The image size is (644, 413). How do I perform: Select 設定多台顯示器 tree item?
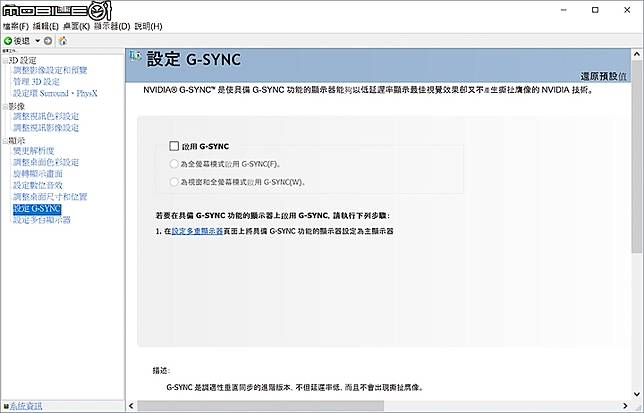pos(42,220)
